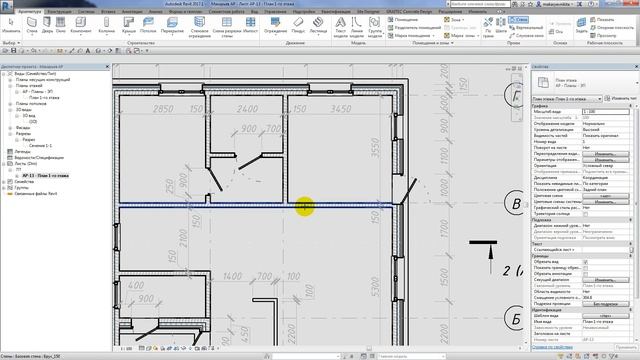Switch to the Конструкция ribbon tab
This screenshot has height=360, width=640.
[59, 12]
